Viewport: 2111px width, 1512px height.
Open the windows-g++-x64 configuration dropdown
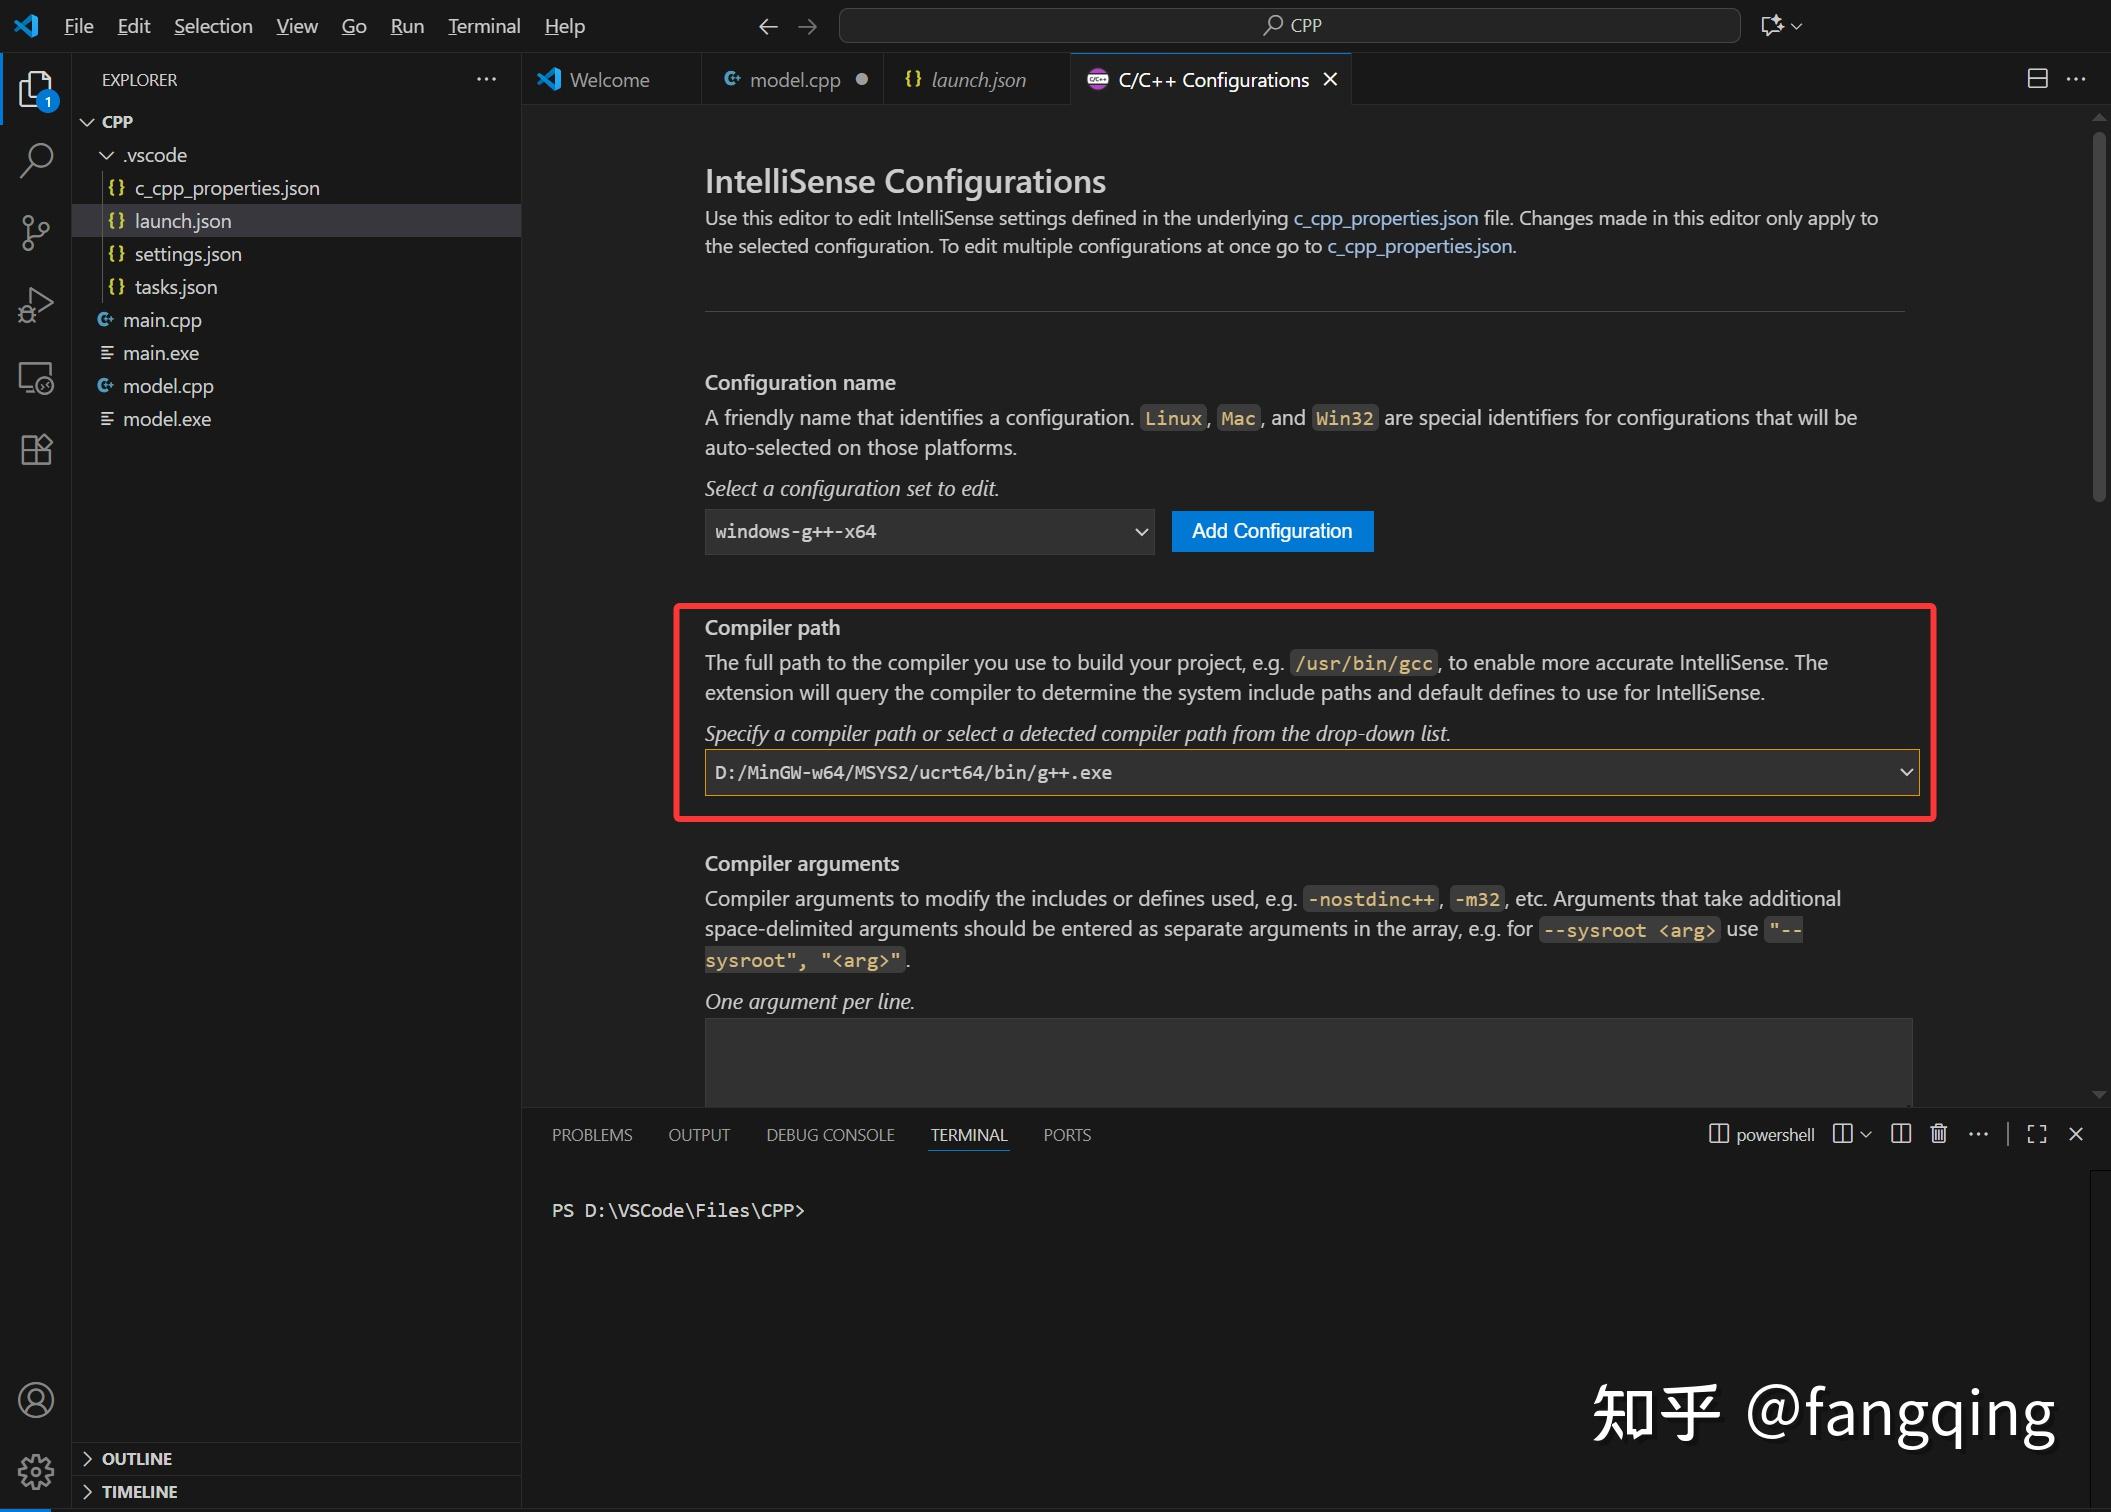click(x=928, y=531)
